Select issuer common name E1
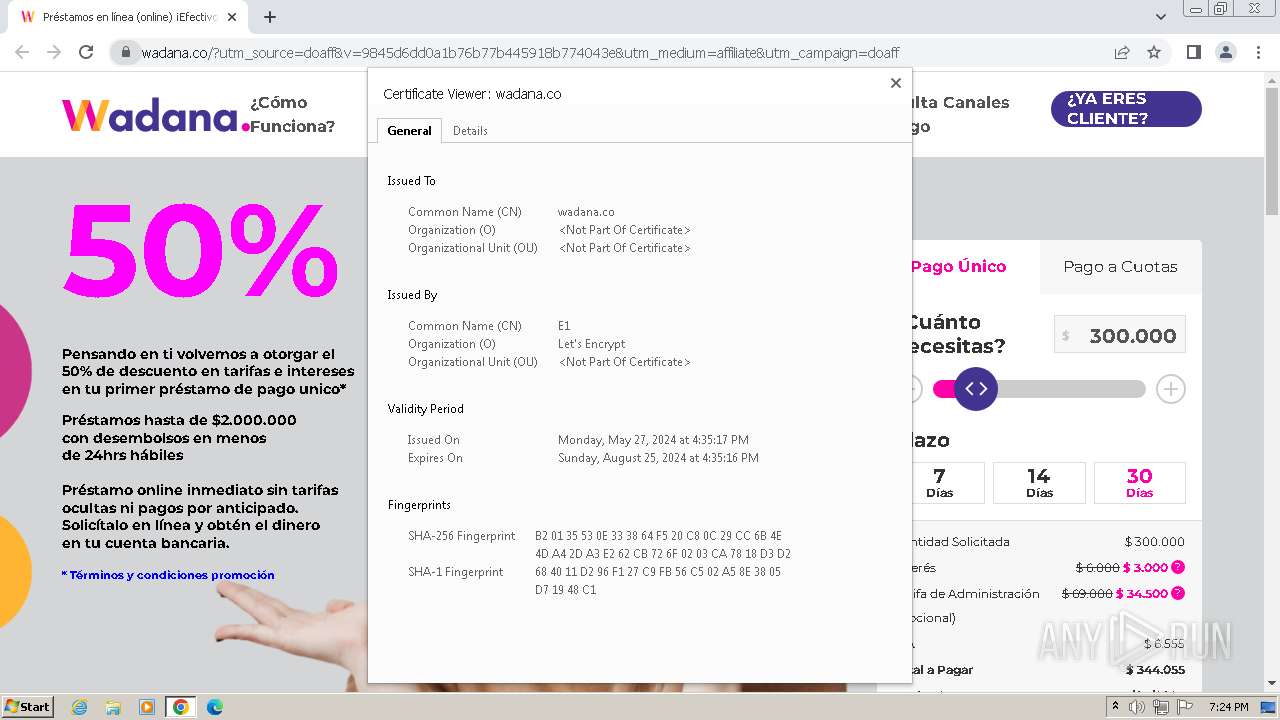The width and height of the screenshot is (1280, 720). (564, 326)
